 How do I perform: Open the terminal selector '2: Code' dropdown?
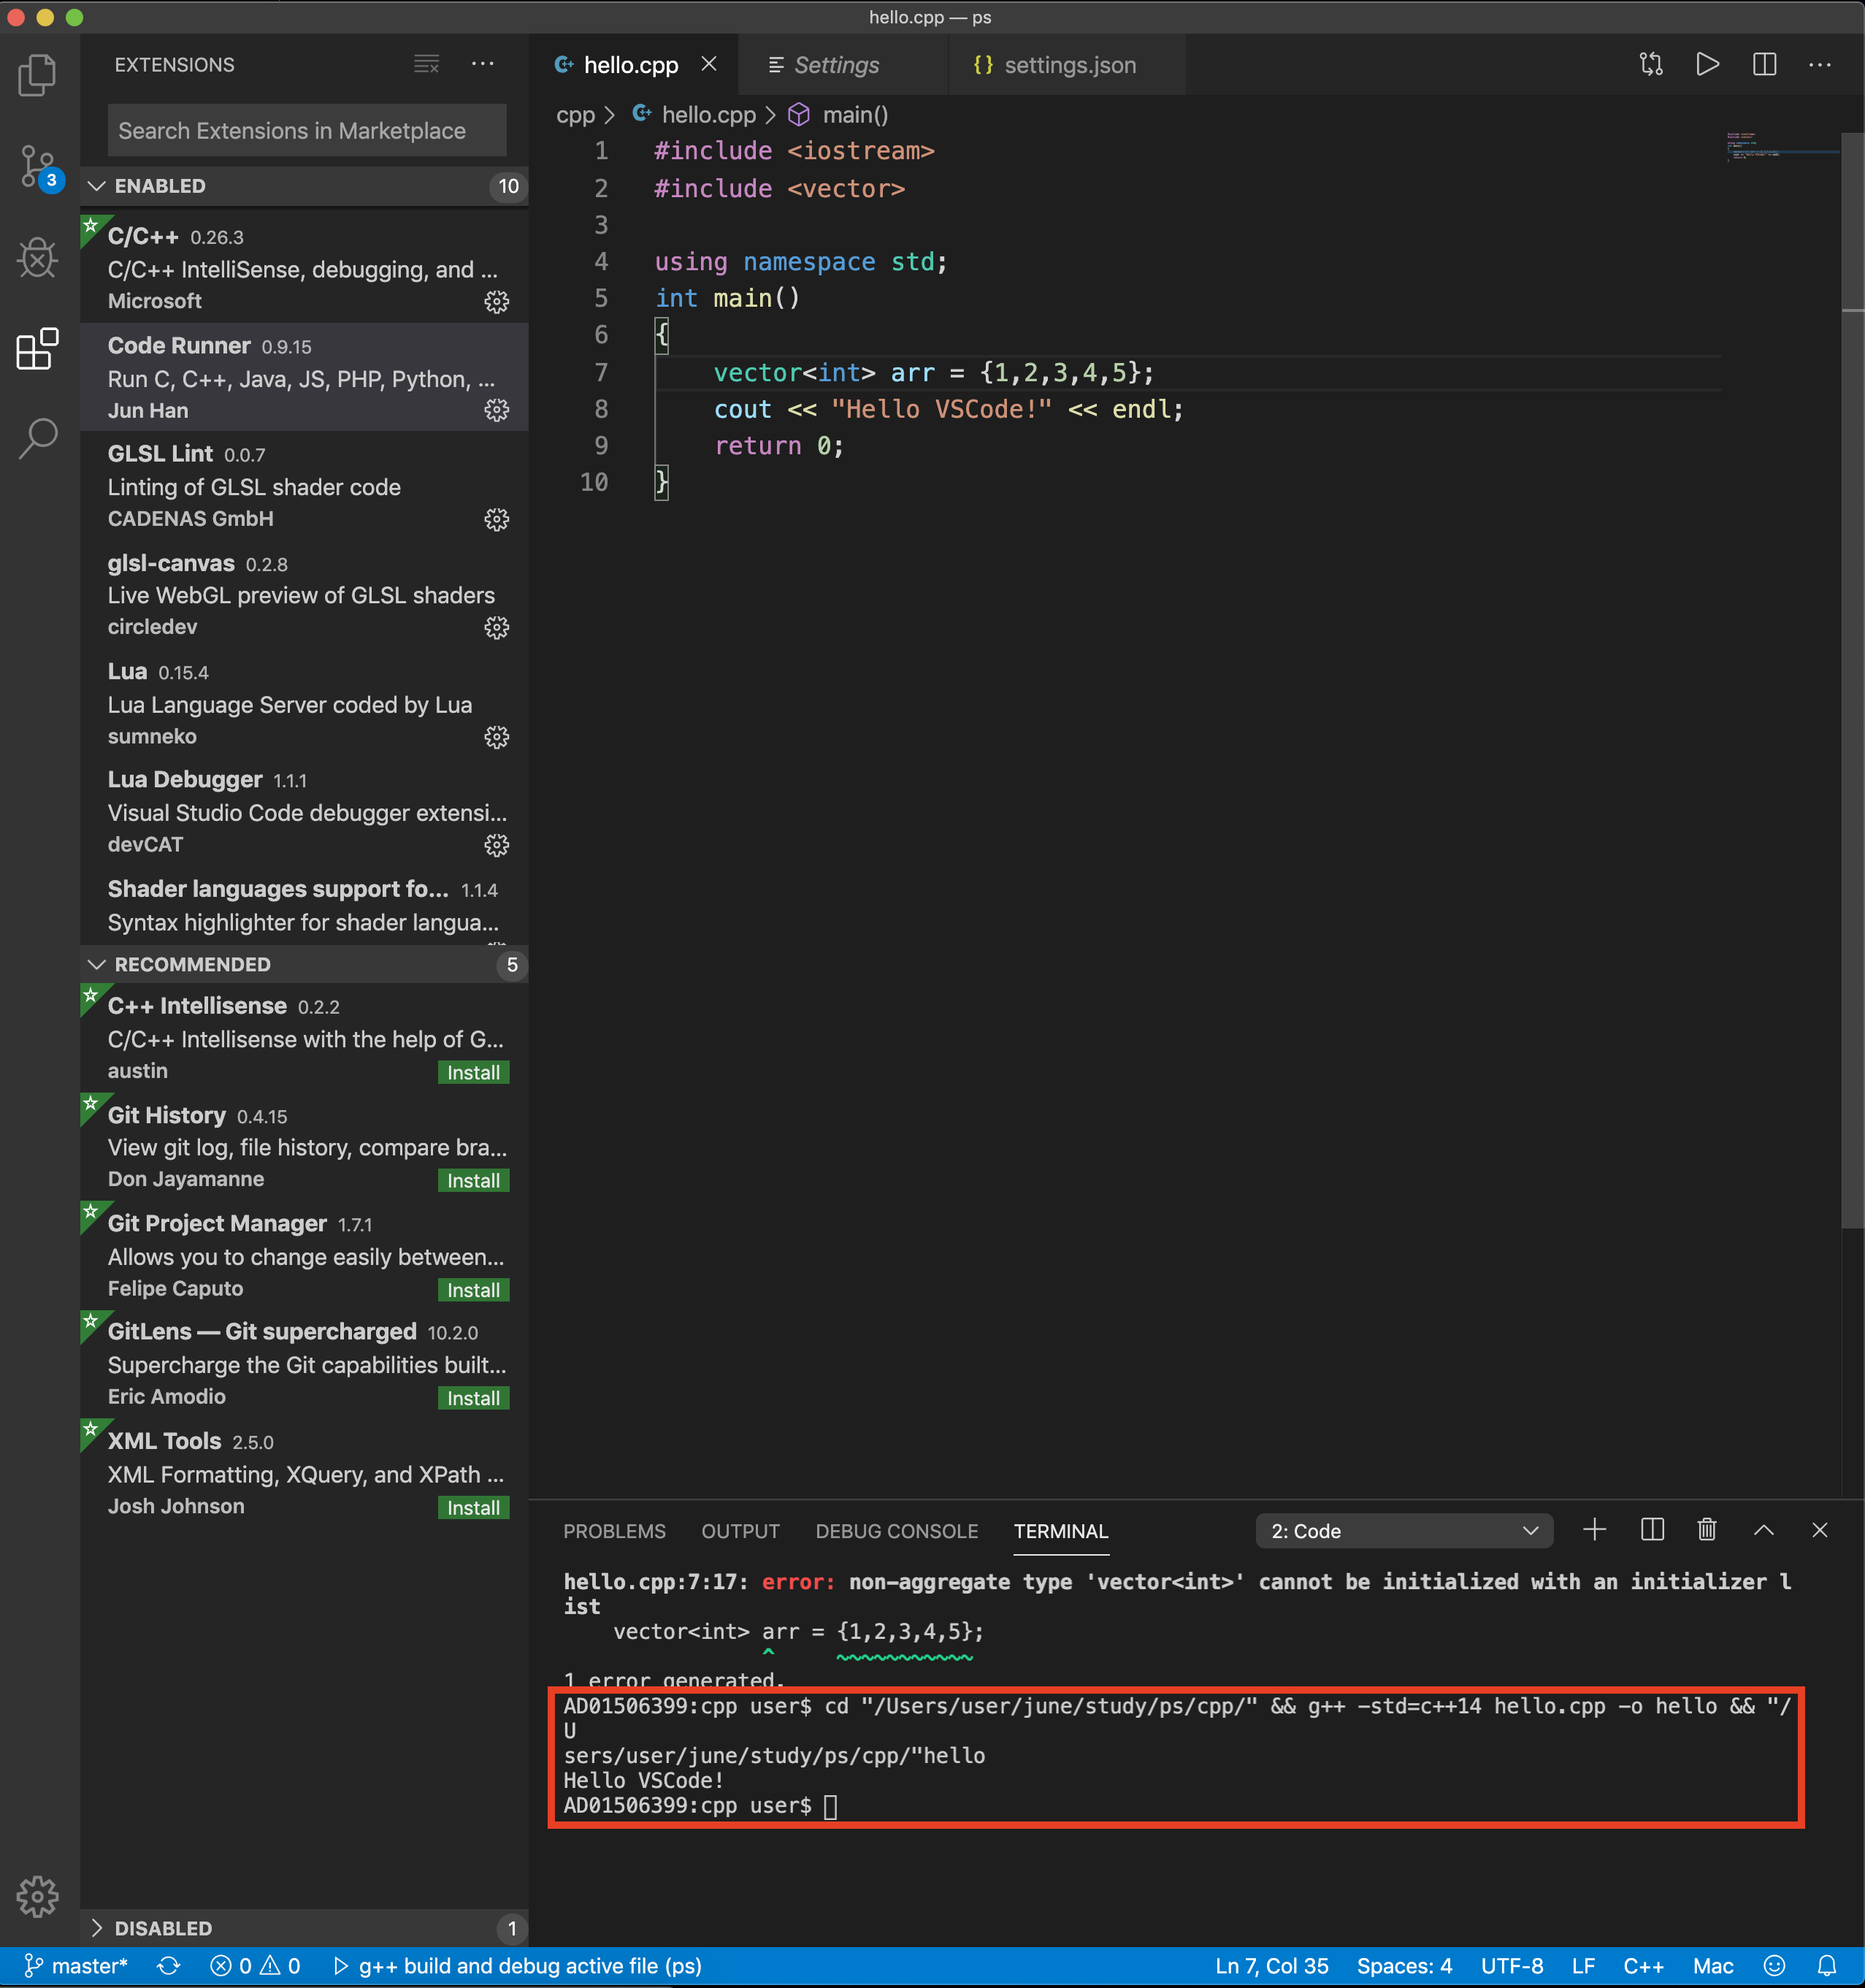[x=1403, y=1531]
